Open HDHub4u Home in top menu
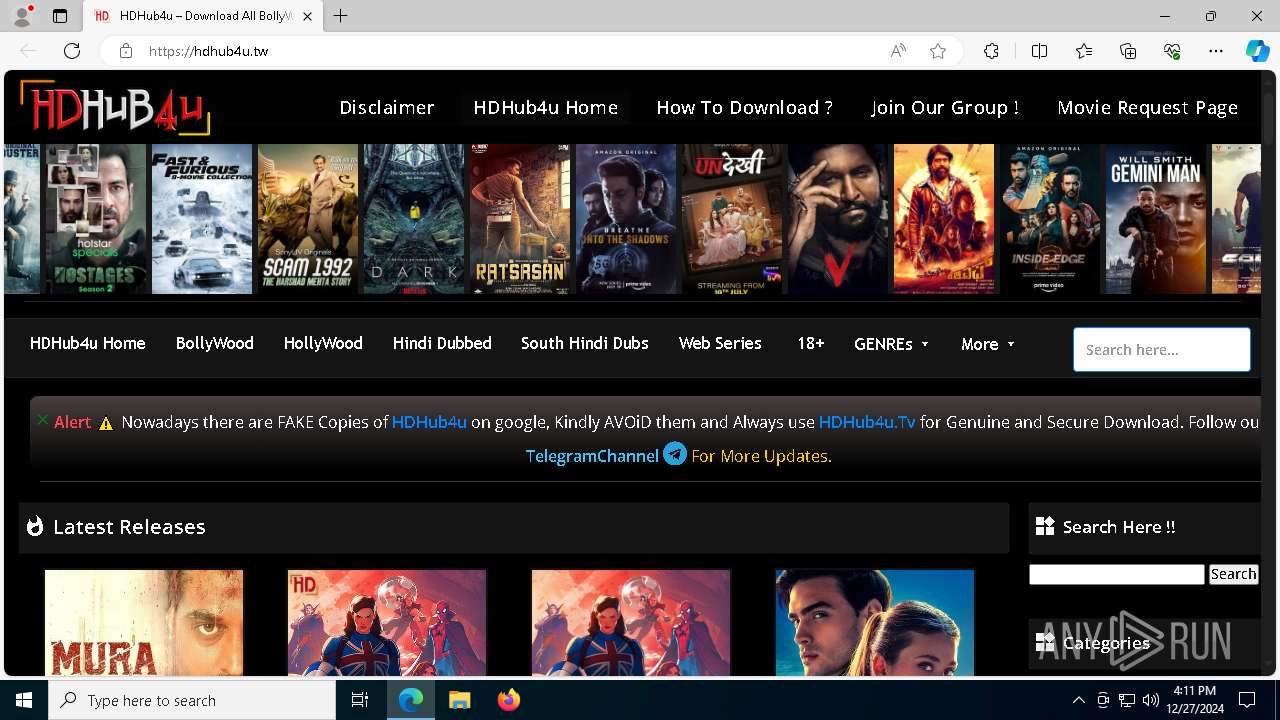Screen dimensions: 1280x720 coord(546,107)
